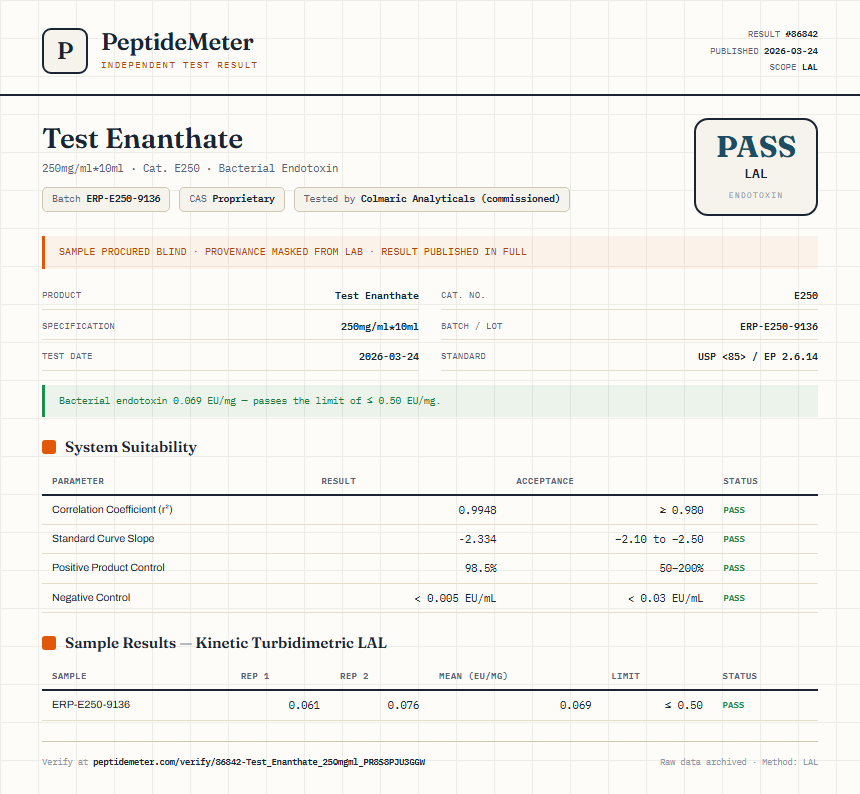Click the 0.9948 correlation result

coord(477,510)
